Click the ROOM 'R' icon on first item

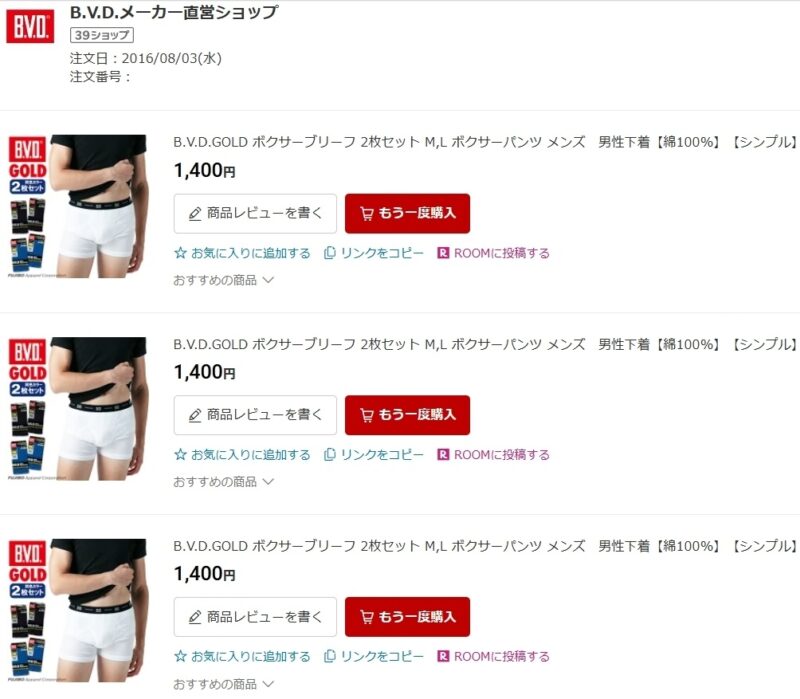coord(443,253)
